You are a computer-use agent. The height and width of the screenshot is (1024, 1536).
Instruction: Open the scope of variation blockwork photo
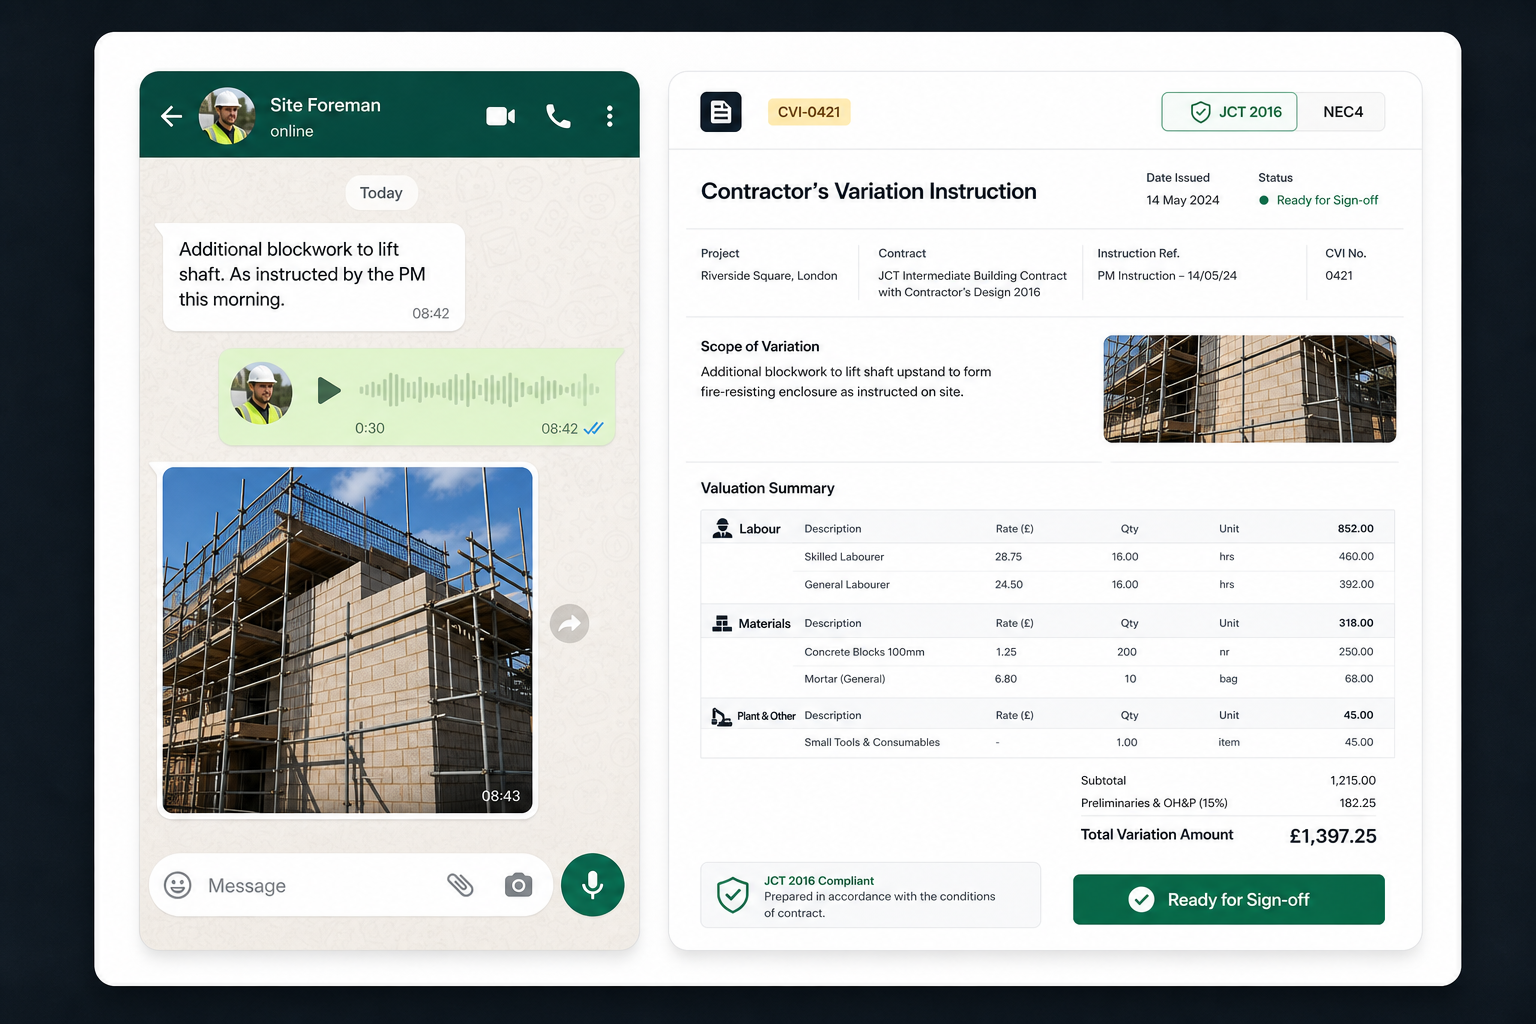click(1250, 389)
